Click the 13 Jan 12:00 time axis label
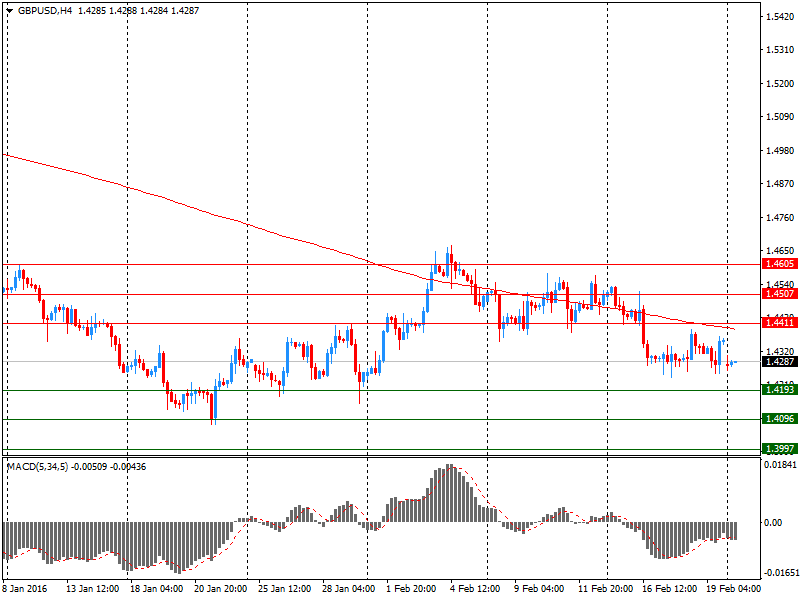 pyautogui.click(x=92, y=589)
